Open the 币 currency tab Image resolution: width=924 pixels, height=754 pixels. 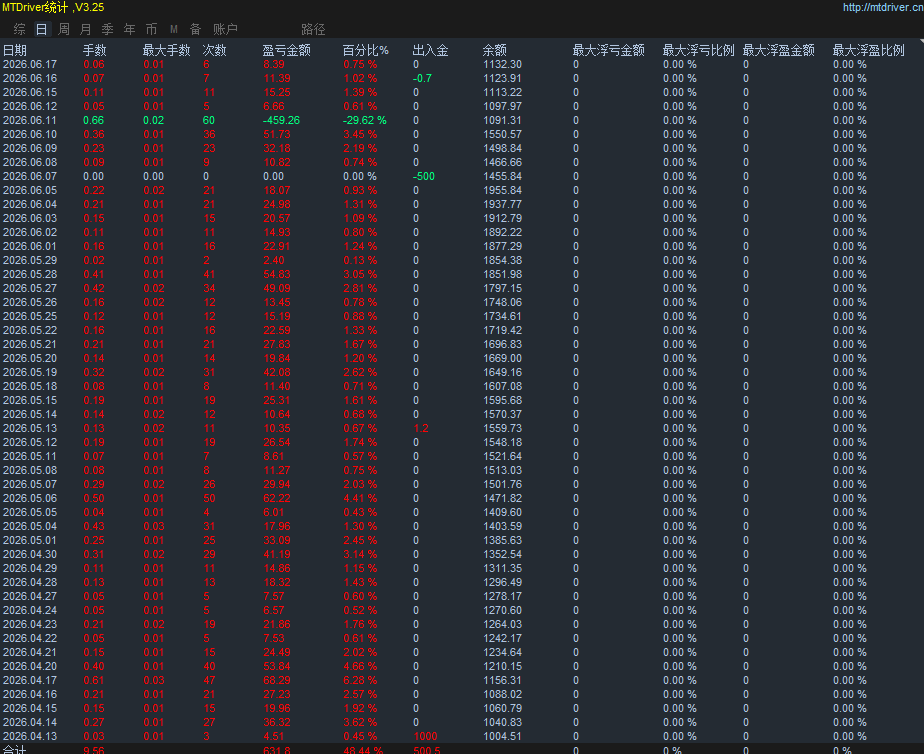[151, 29]
